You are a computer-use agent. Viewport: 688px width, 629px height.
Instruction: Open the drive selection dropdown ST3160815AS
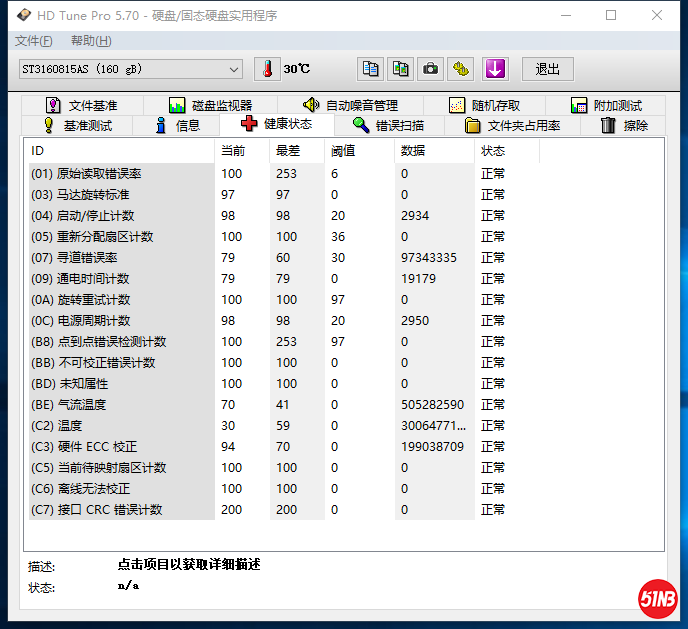coord(130,69)
